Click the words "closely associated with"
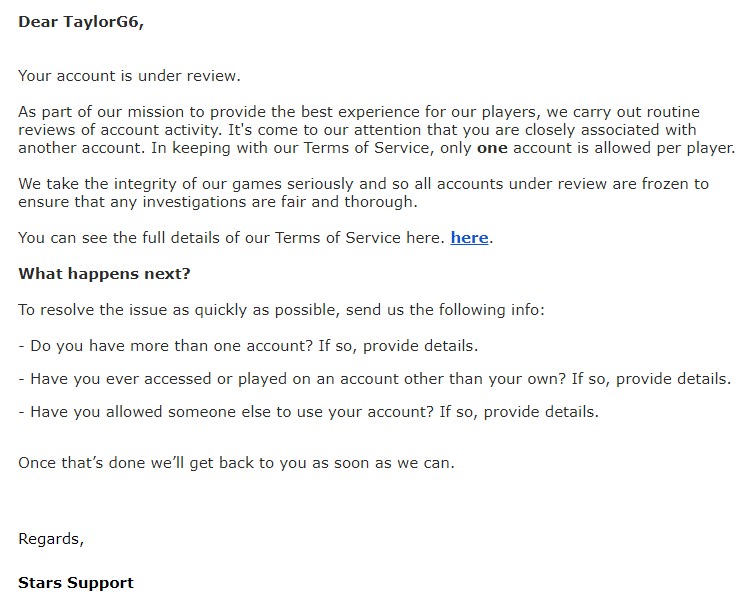Image resolution: width=745 pixels, height=602 pixels. pos(611,130)
